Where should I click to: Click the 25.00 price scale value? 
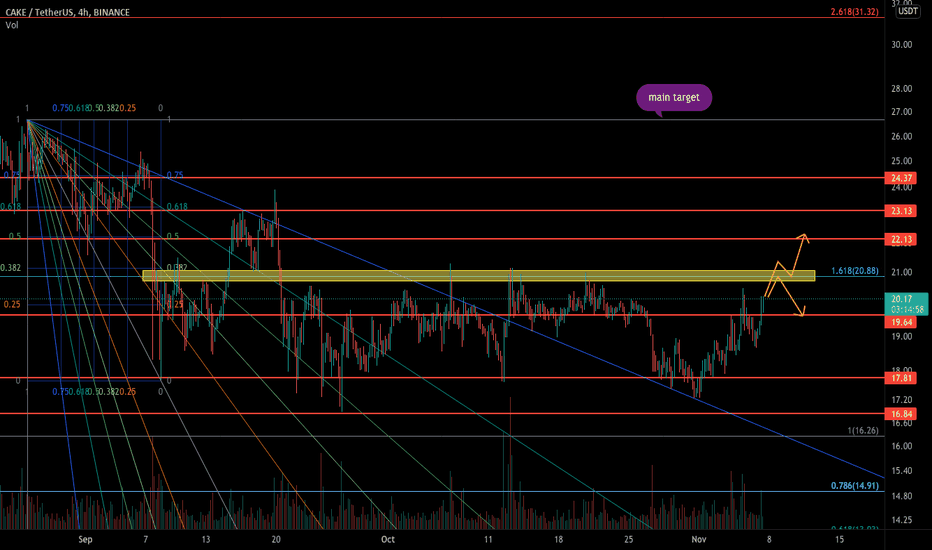tap(901, 161)
